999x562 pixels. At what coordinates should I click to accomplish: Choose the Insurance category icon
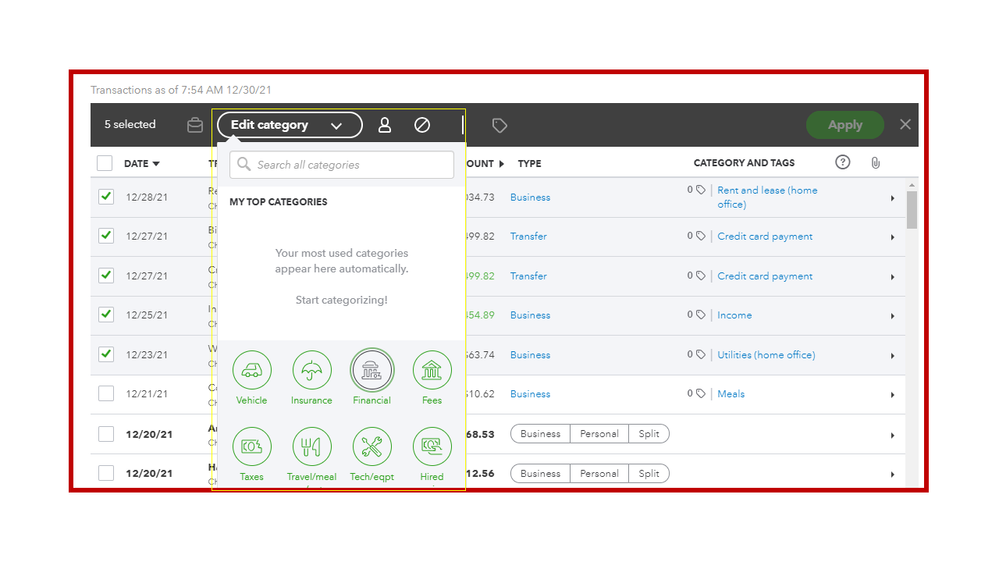coord(312,370)
